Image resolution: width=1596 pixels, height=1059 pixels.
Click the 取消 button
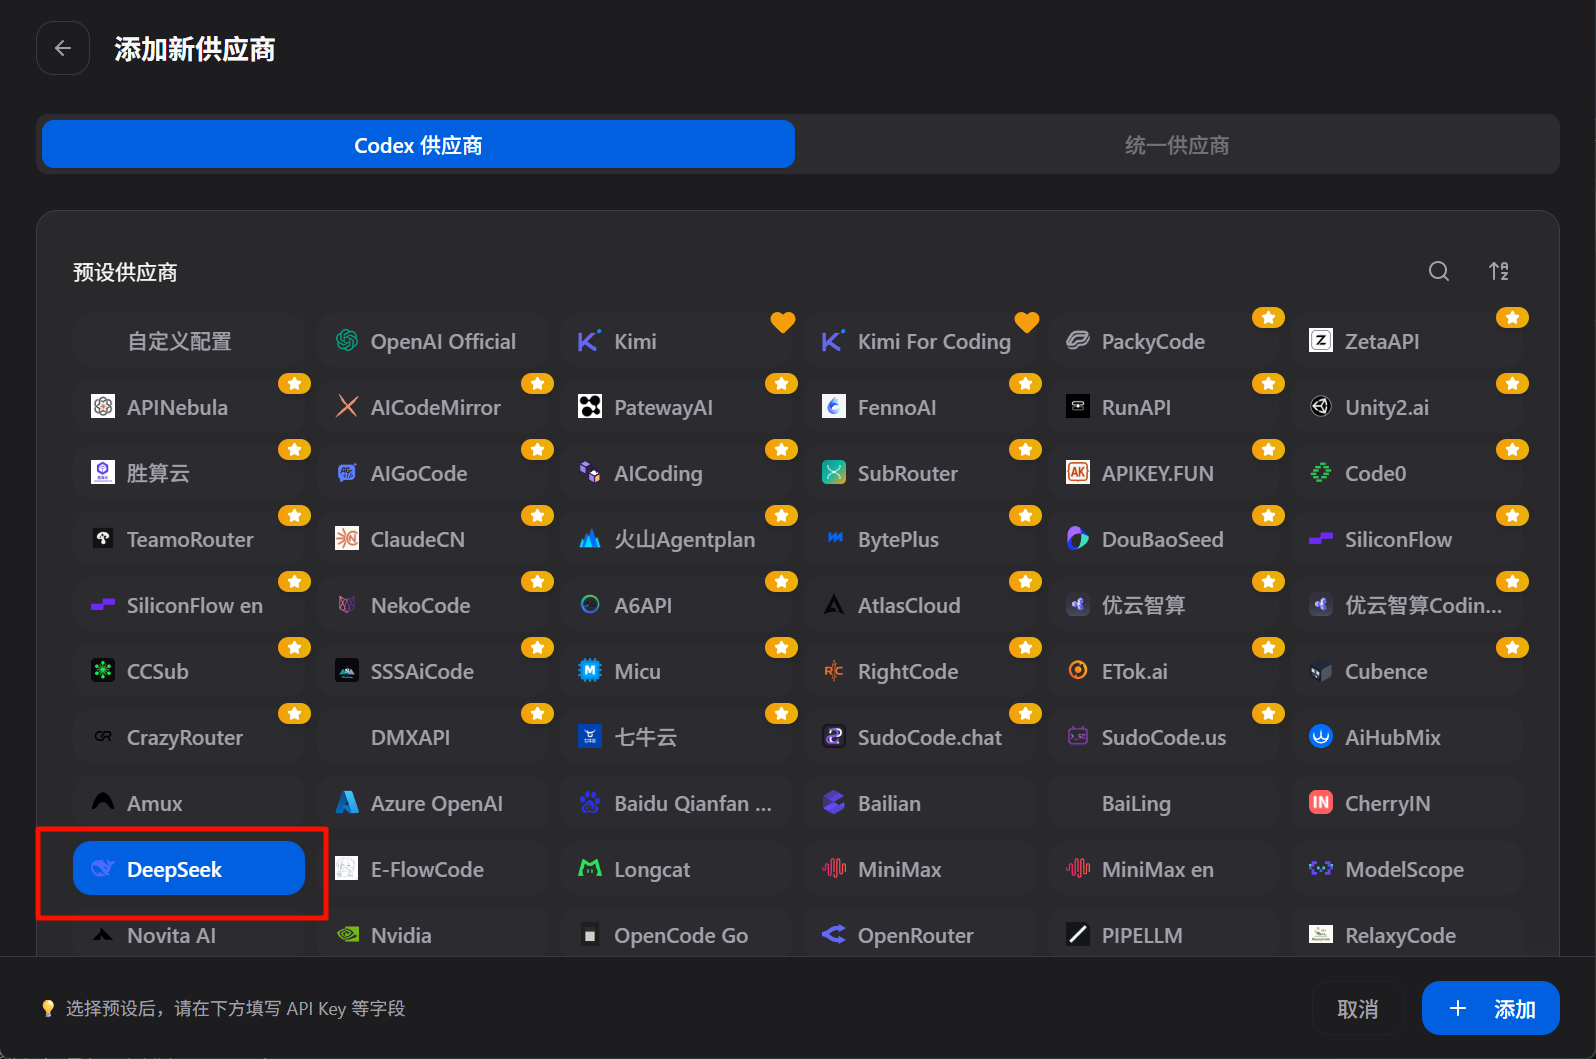pos(1357,1009)
